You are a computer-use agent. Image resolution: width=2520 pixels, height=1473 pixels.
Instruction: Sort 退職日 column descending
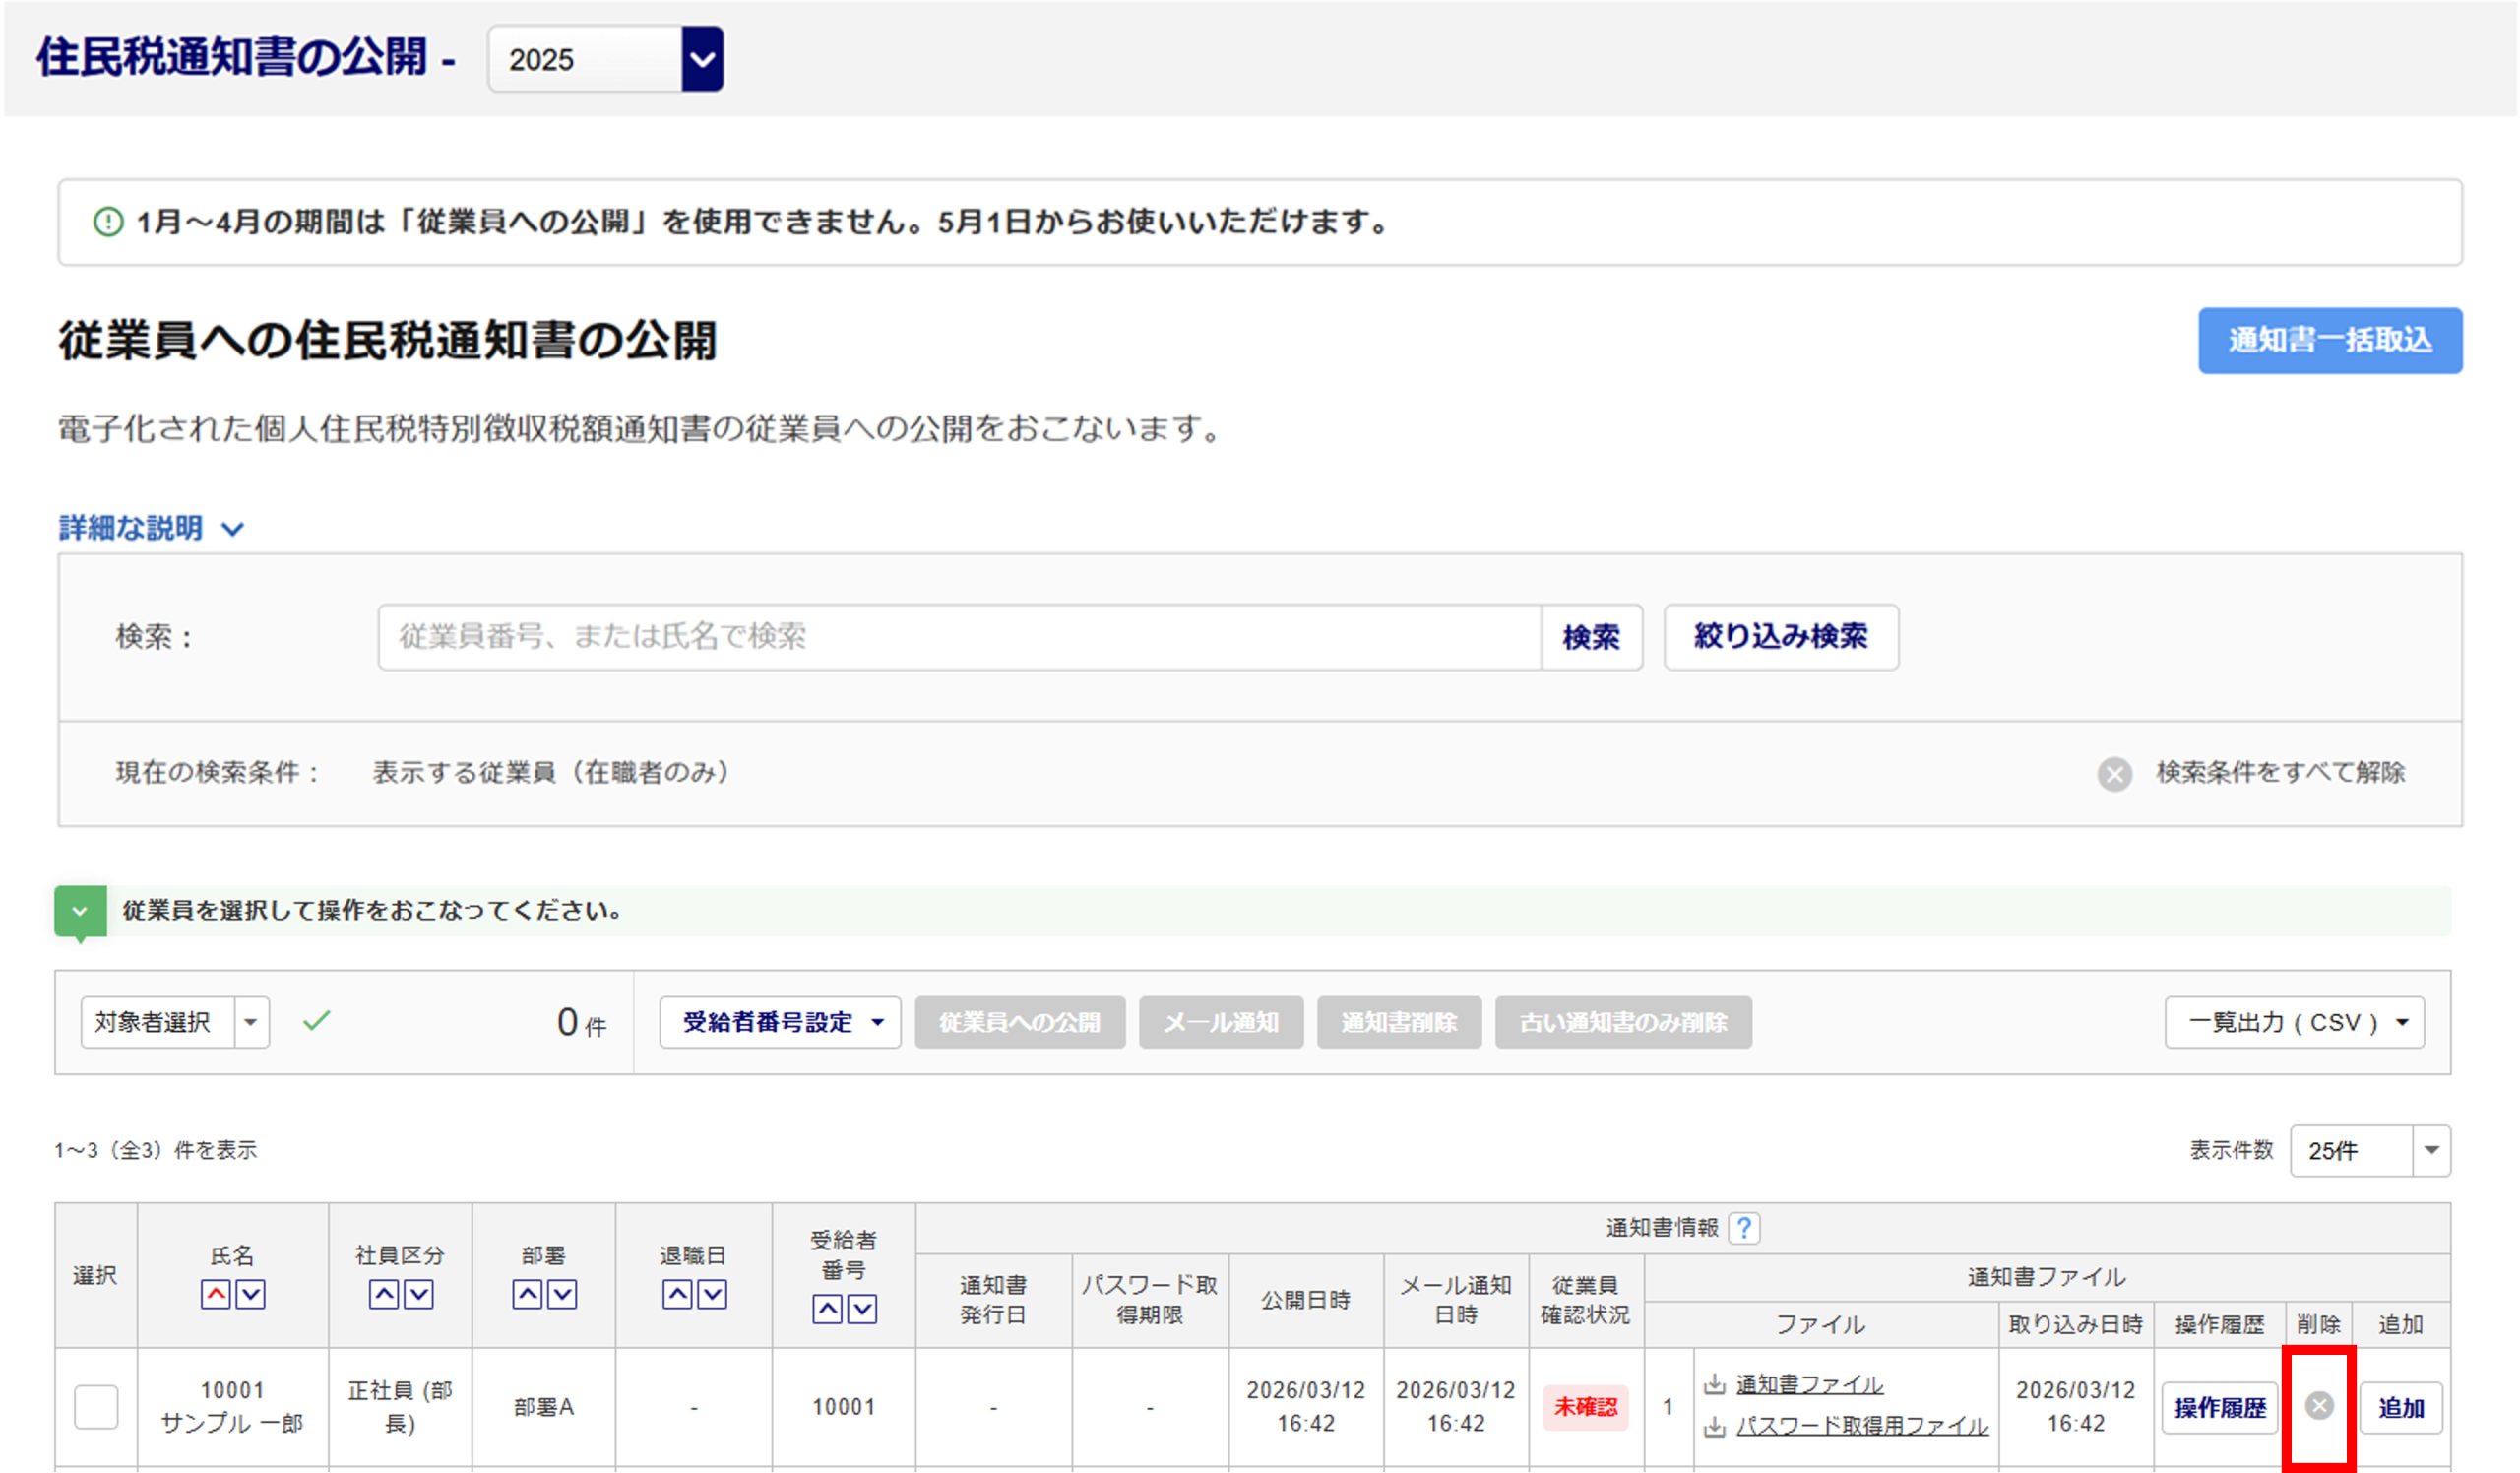712,1294
